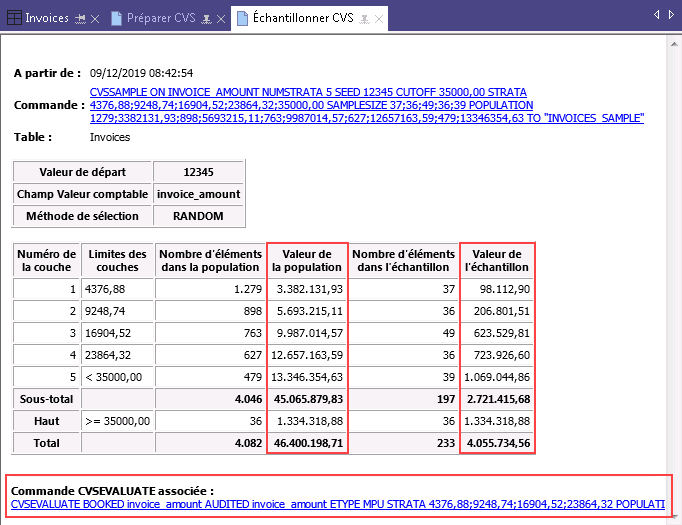Click the 'Valeur de l'échantillon' column header
Viewport: 682px width, 525px height.
497,261
